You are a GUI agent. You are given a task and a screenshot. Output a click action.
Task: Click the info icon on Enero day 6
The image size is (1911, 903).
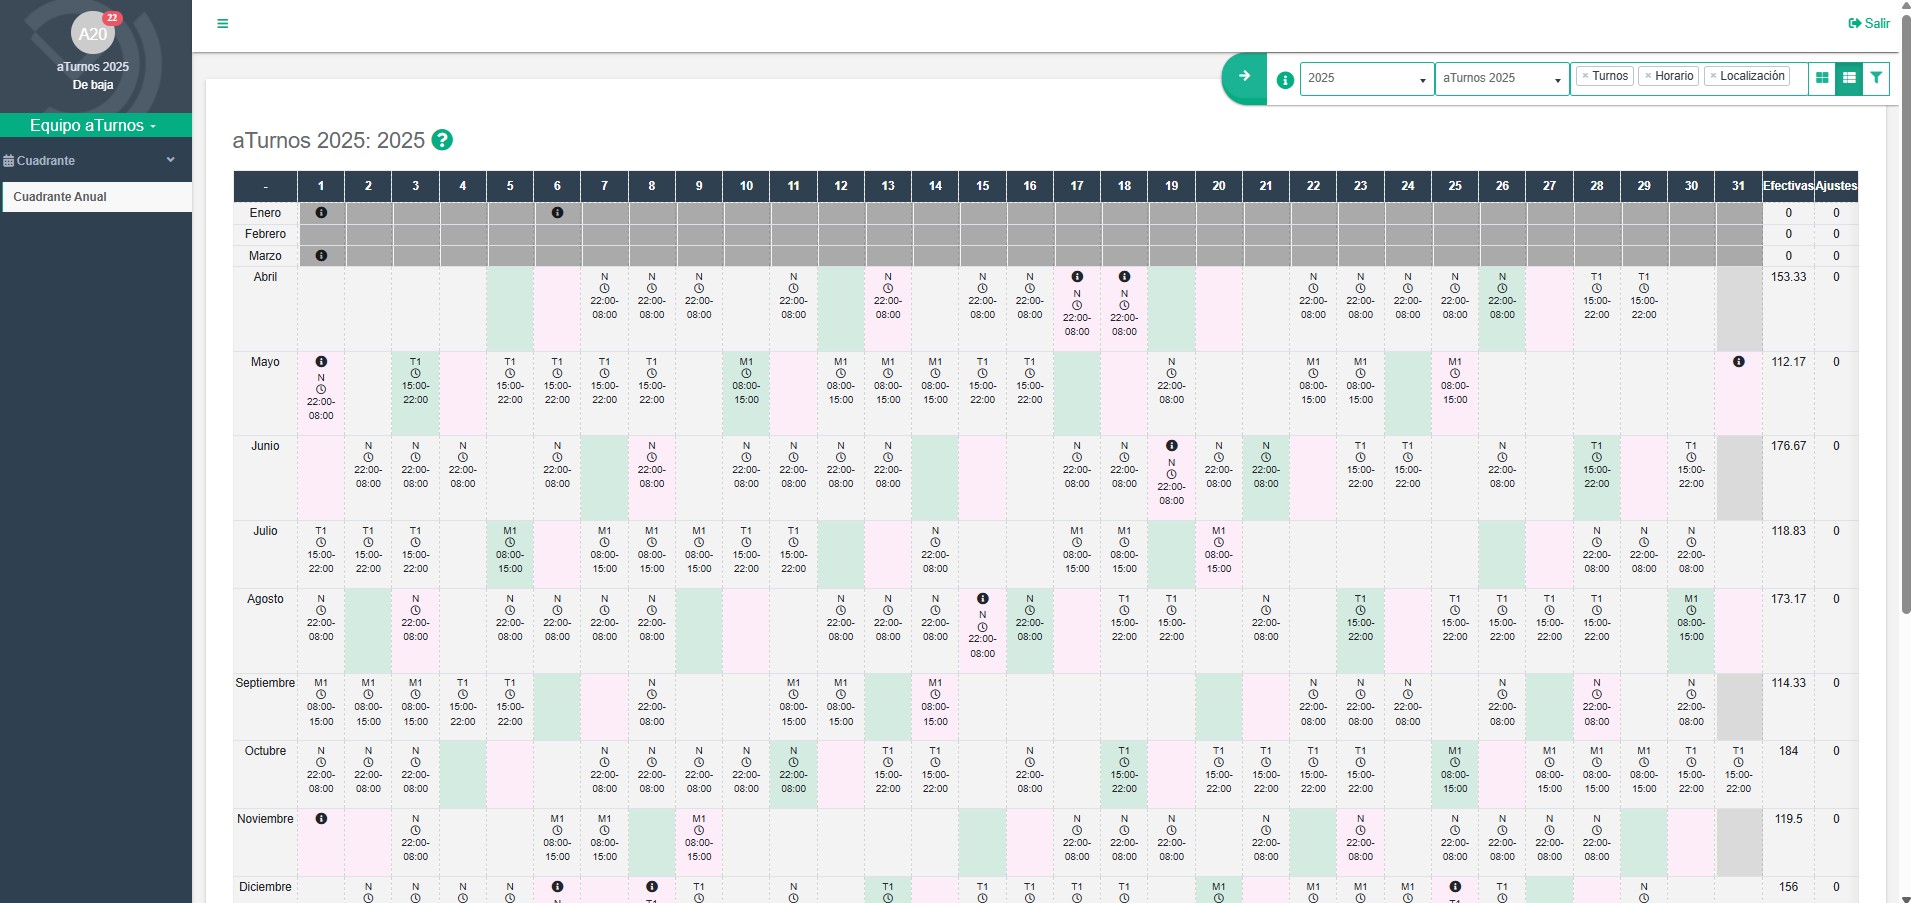tap(557, 213)
